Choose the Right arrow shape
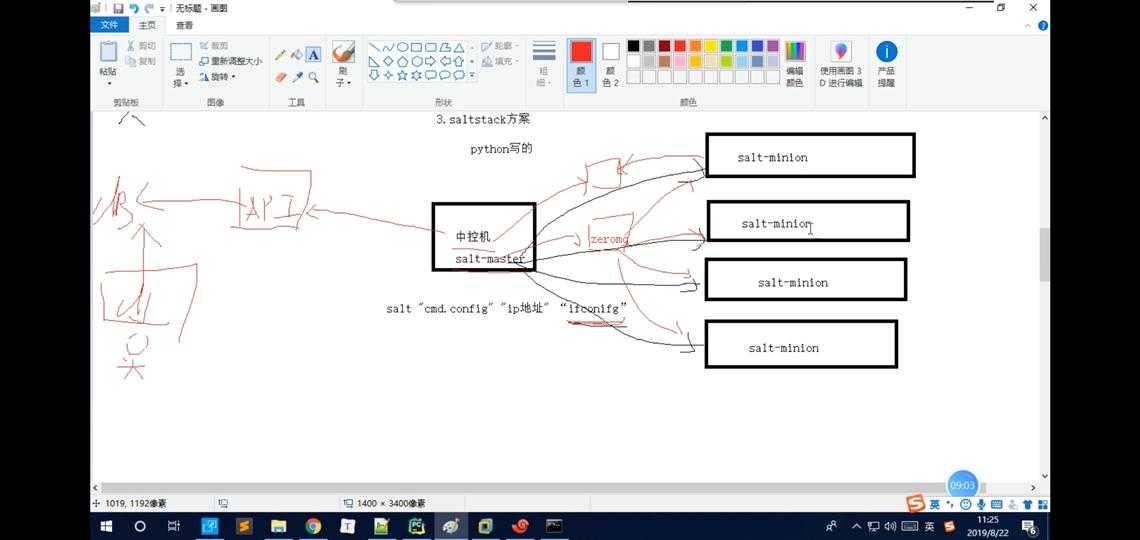The image size is (1140, 540). (430, 61)
